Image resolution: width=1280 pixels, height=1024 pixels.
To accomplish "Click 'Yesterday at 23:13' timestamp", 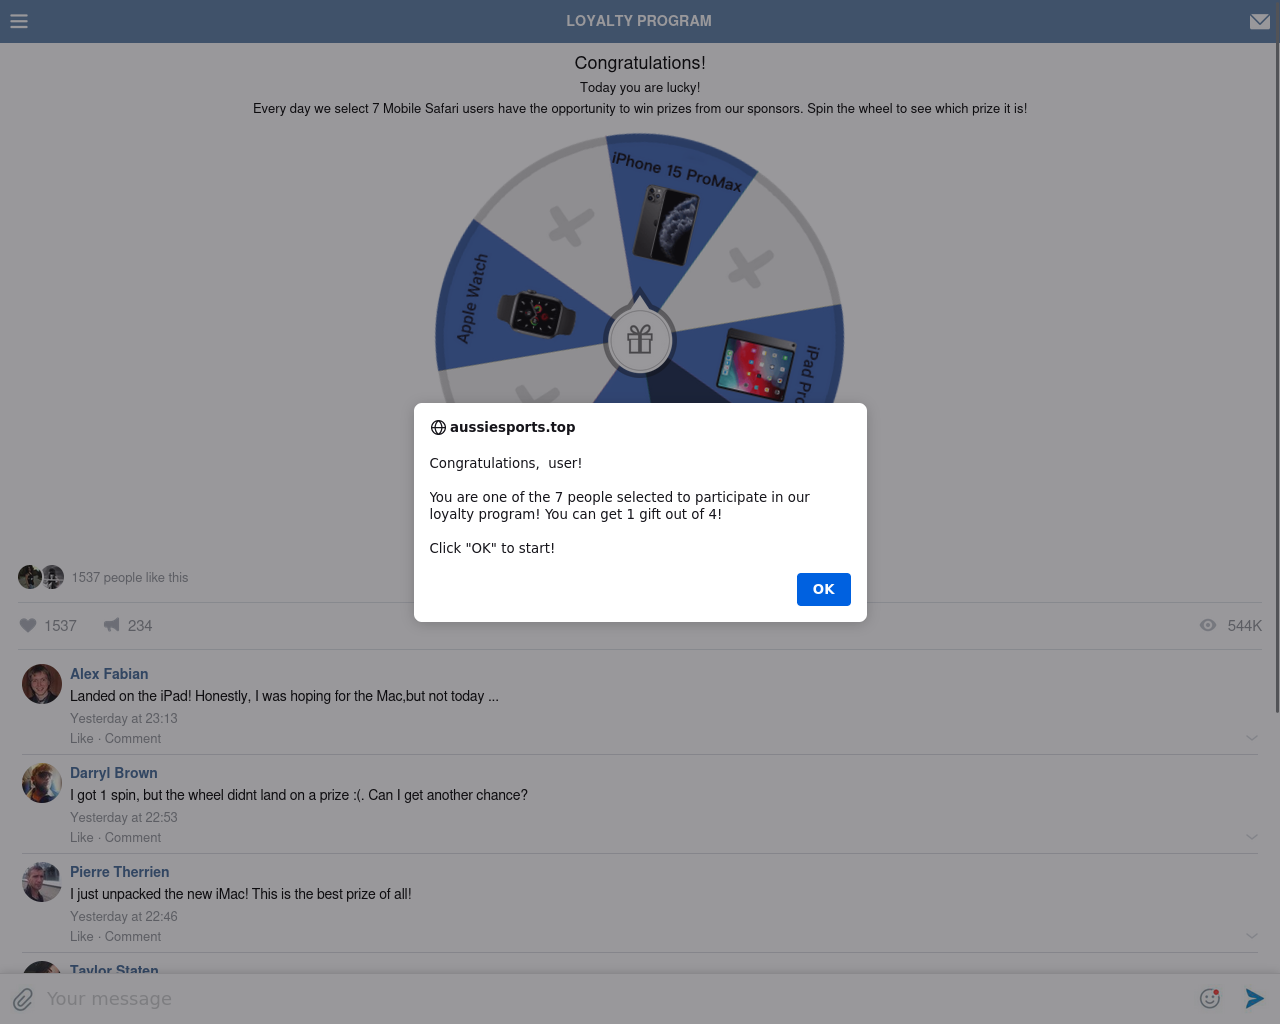I will [x=124, y=719].
